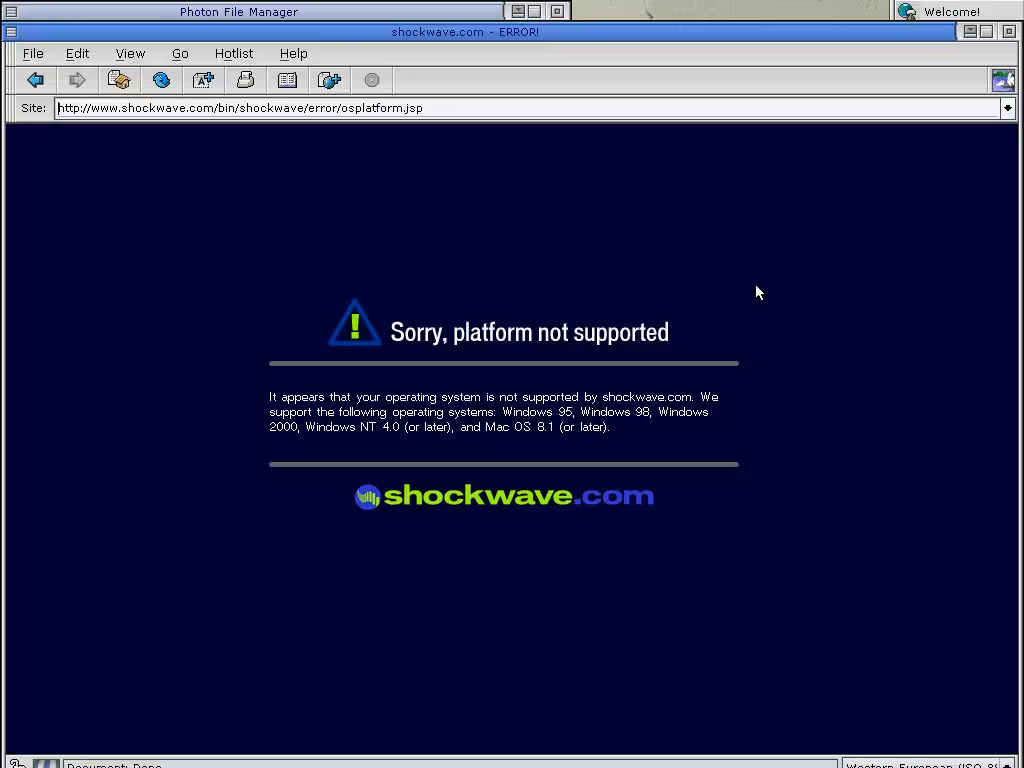Click the 'Site:' label
The height and width of the screenshot is (768, 1024).
click(33, 108)
